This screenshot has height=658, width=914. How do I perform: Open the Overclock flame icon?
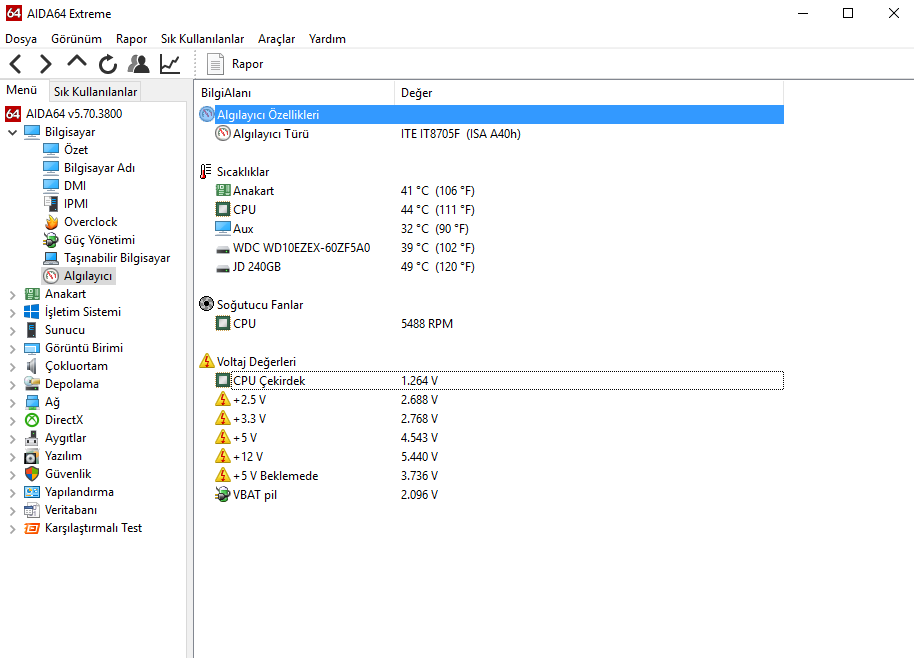click(51, 222)
